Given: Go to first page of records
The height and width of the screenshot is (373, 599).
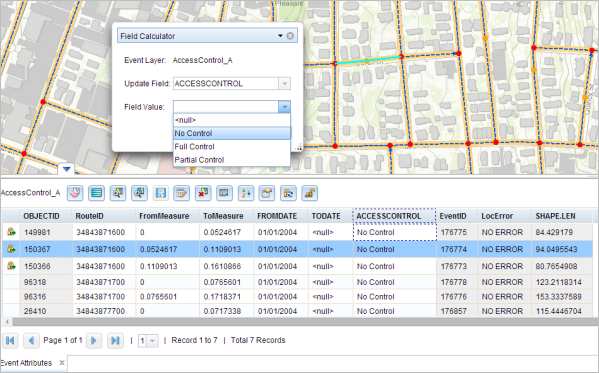Looking at the screenshot, I should point(10,340).
